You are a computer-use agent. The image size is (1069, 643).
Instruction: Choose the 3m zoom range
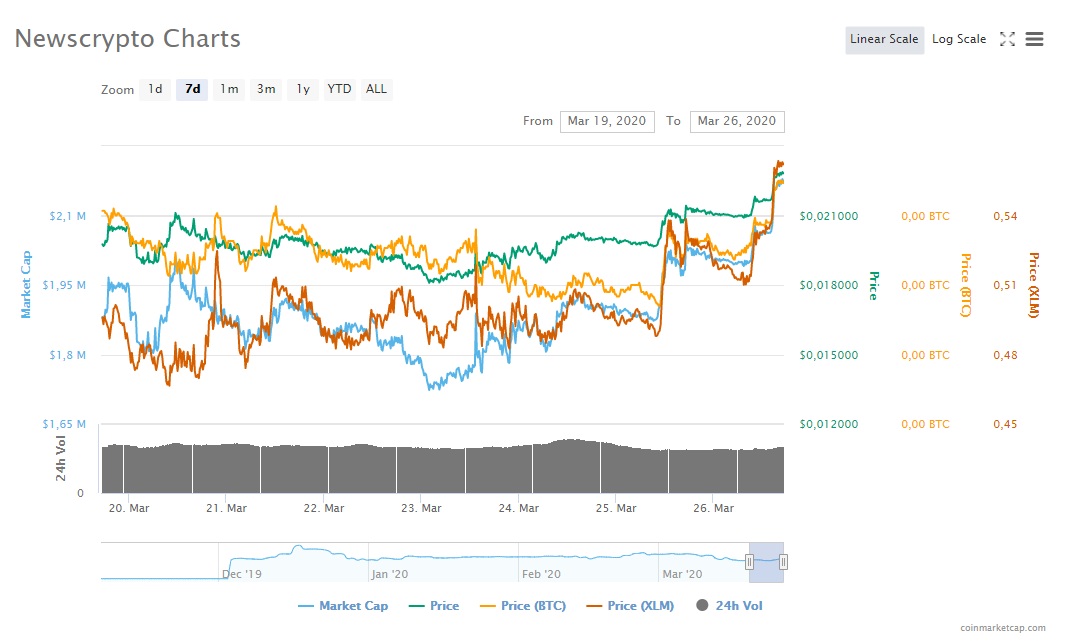point(266,89)
